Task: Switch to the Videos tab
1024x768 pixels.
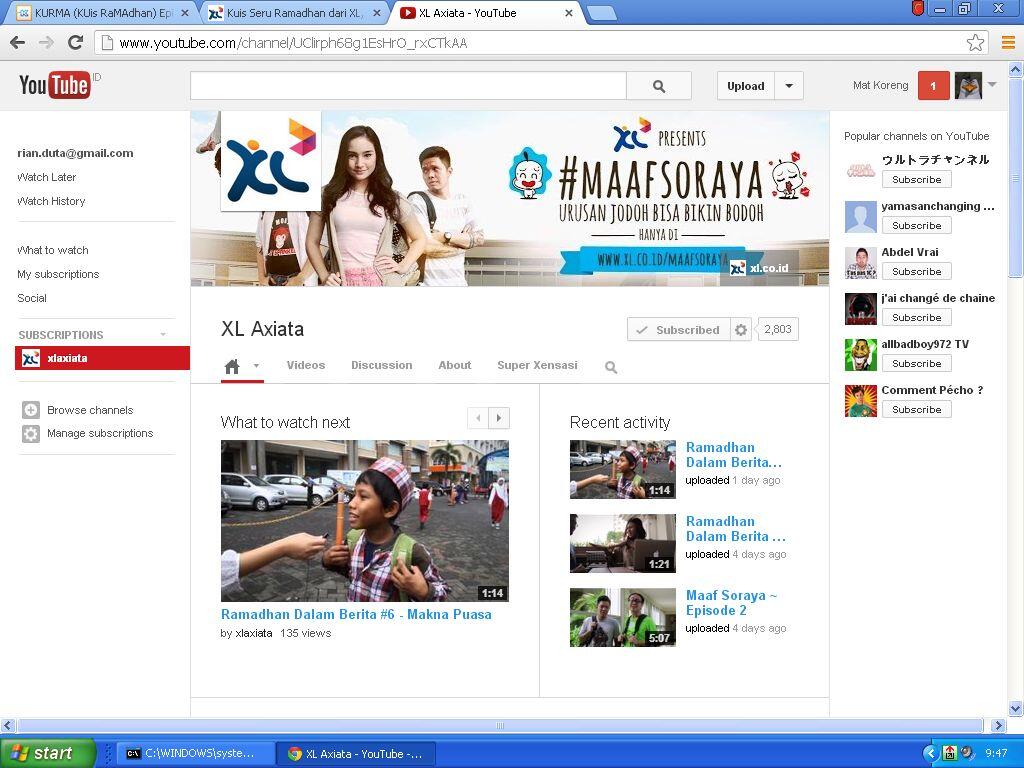Action: 305,365
